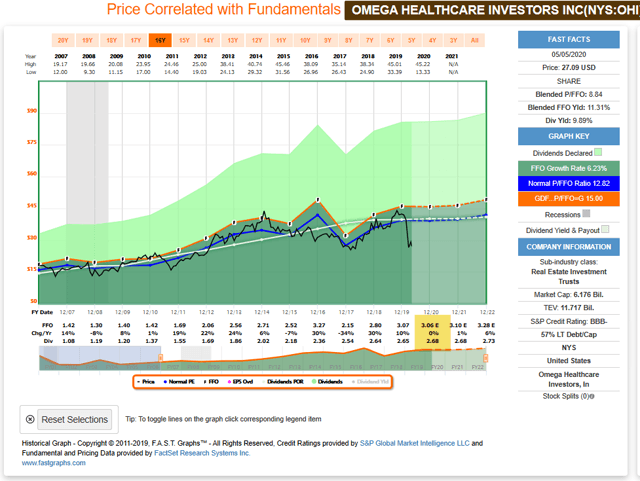Toggle the FFO legend item

[211, 382]
